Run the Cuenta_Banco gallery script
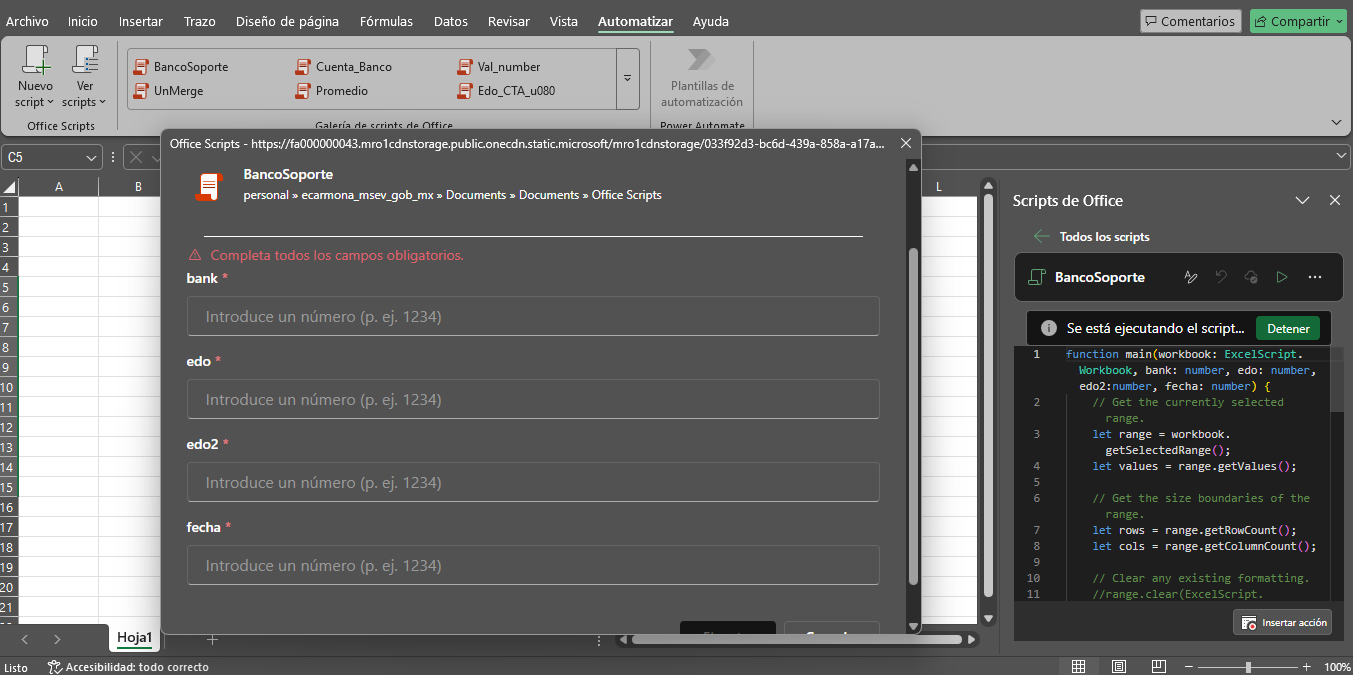 tap(344, 67)
